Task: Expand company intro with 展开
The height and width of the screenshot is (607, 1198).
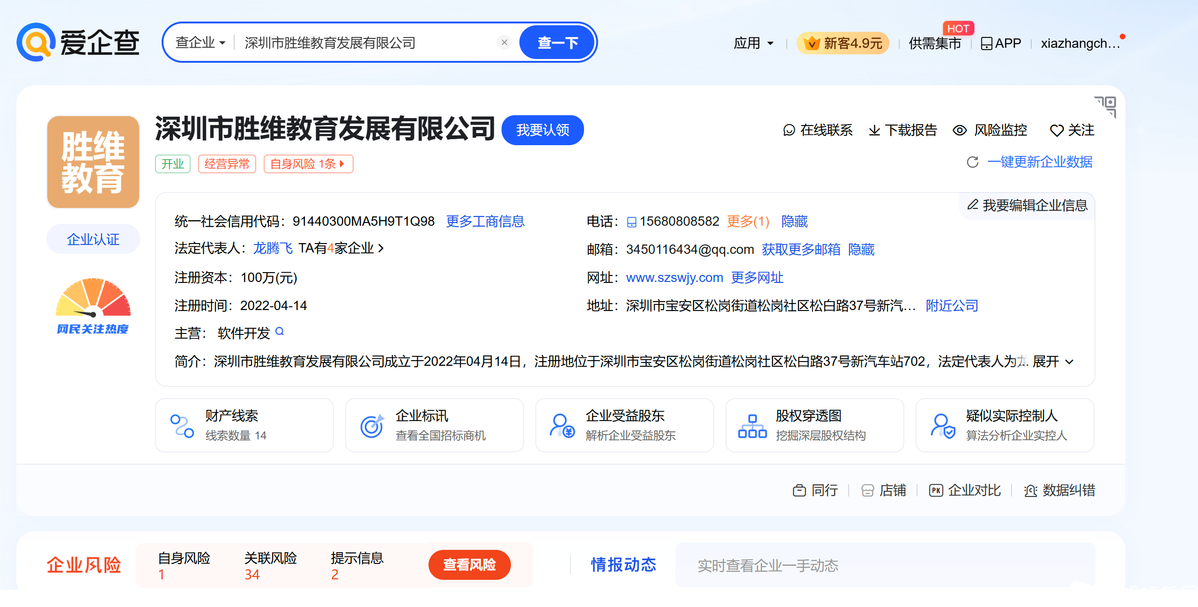Action: (1053, 362)
